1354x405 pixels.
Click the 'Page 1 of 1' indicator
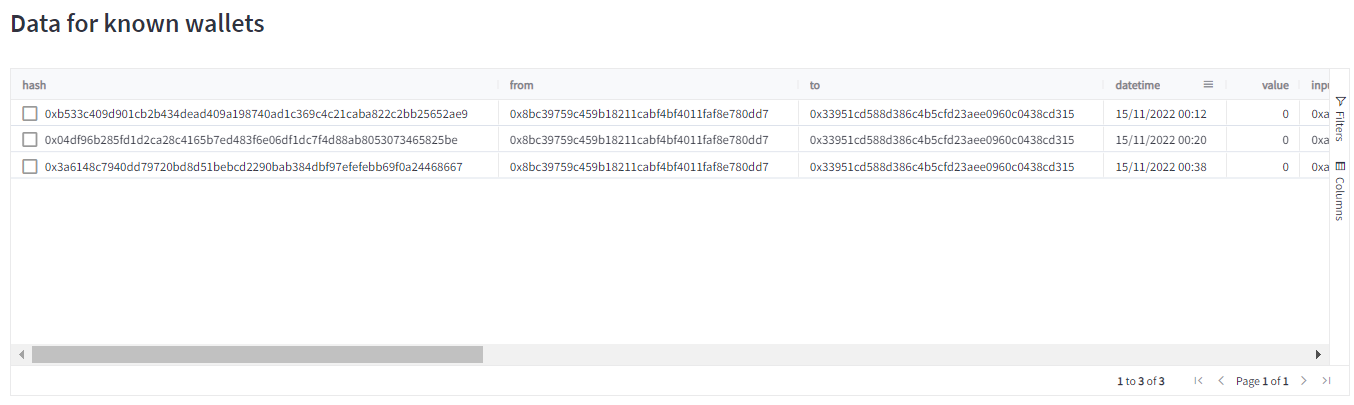pyautogui.click(x=1262, y=381)
